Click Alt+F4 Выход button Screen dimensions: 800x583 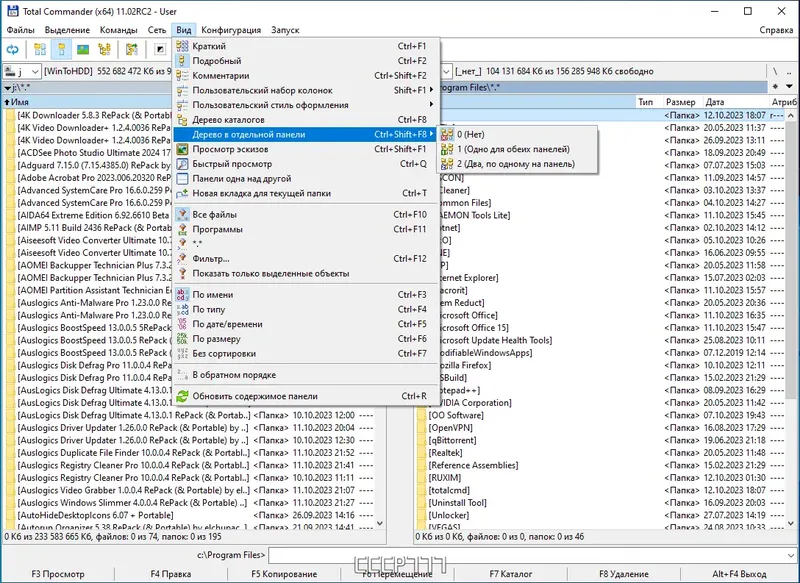click(739, 574)
